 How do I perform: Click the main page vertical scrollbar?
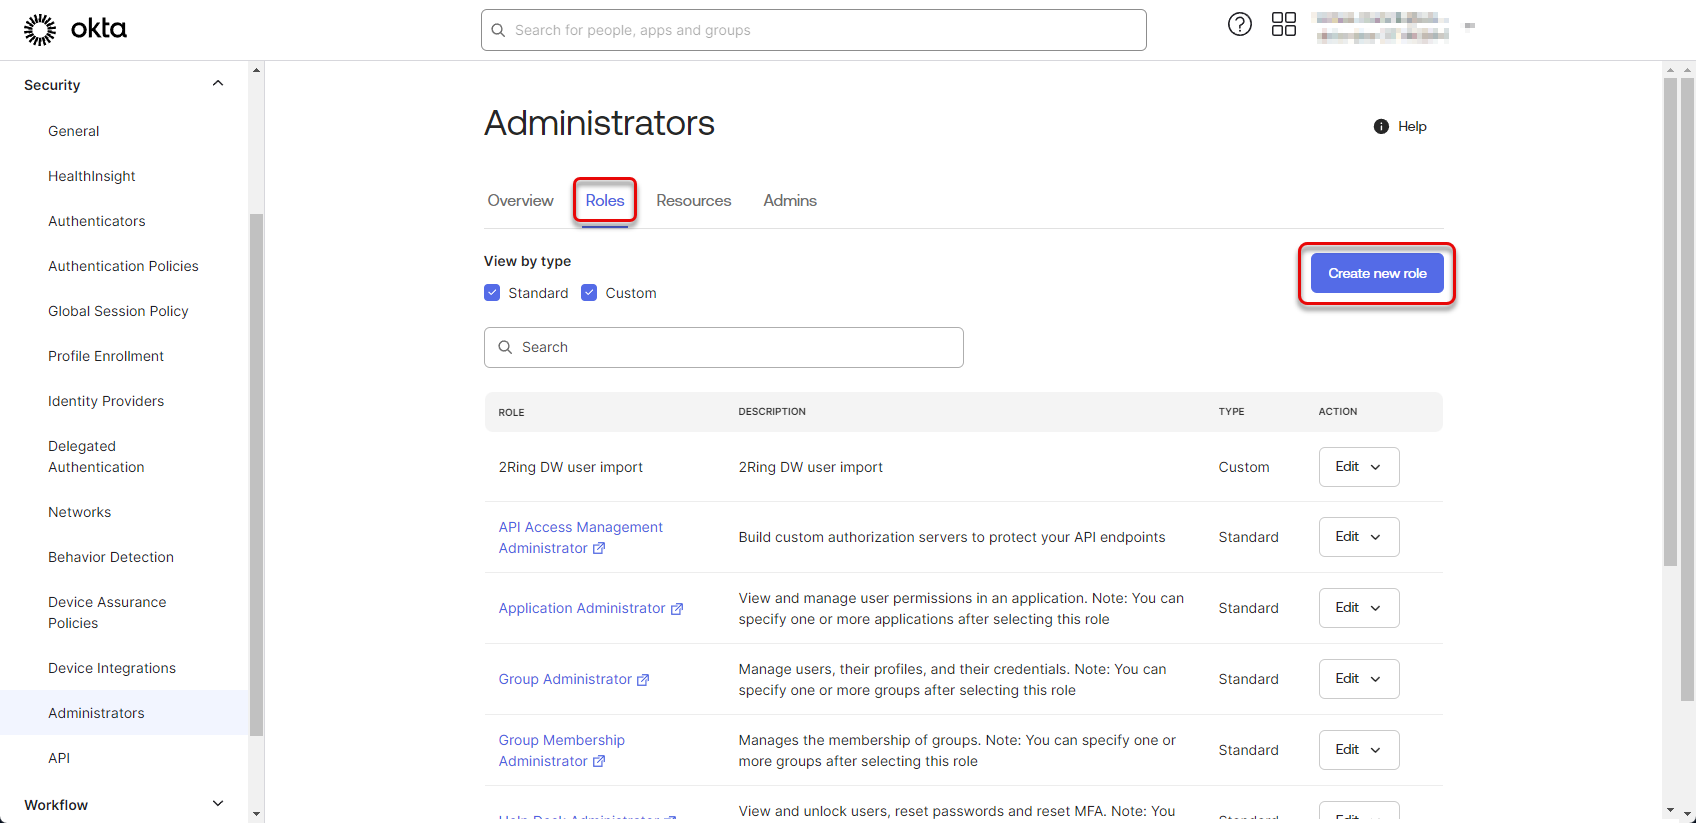1670,320
